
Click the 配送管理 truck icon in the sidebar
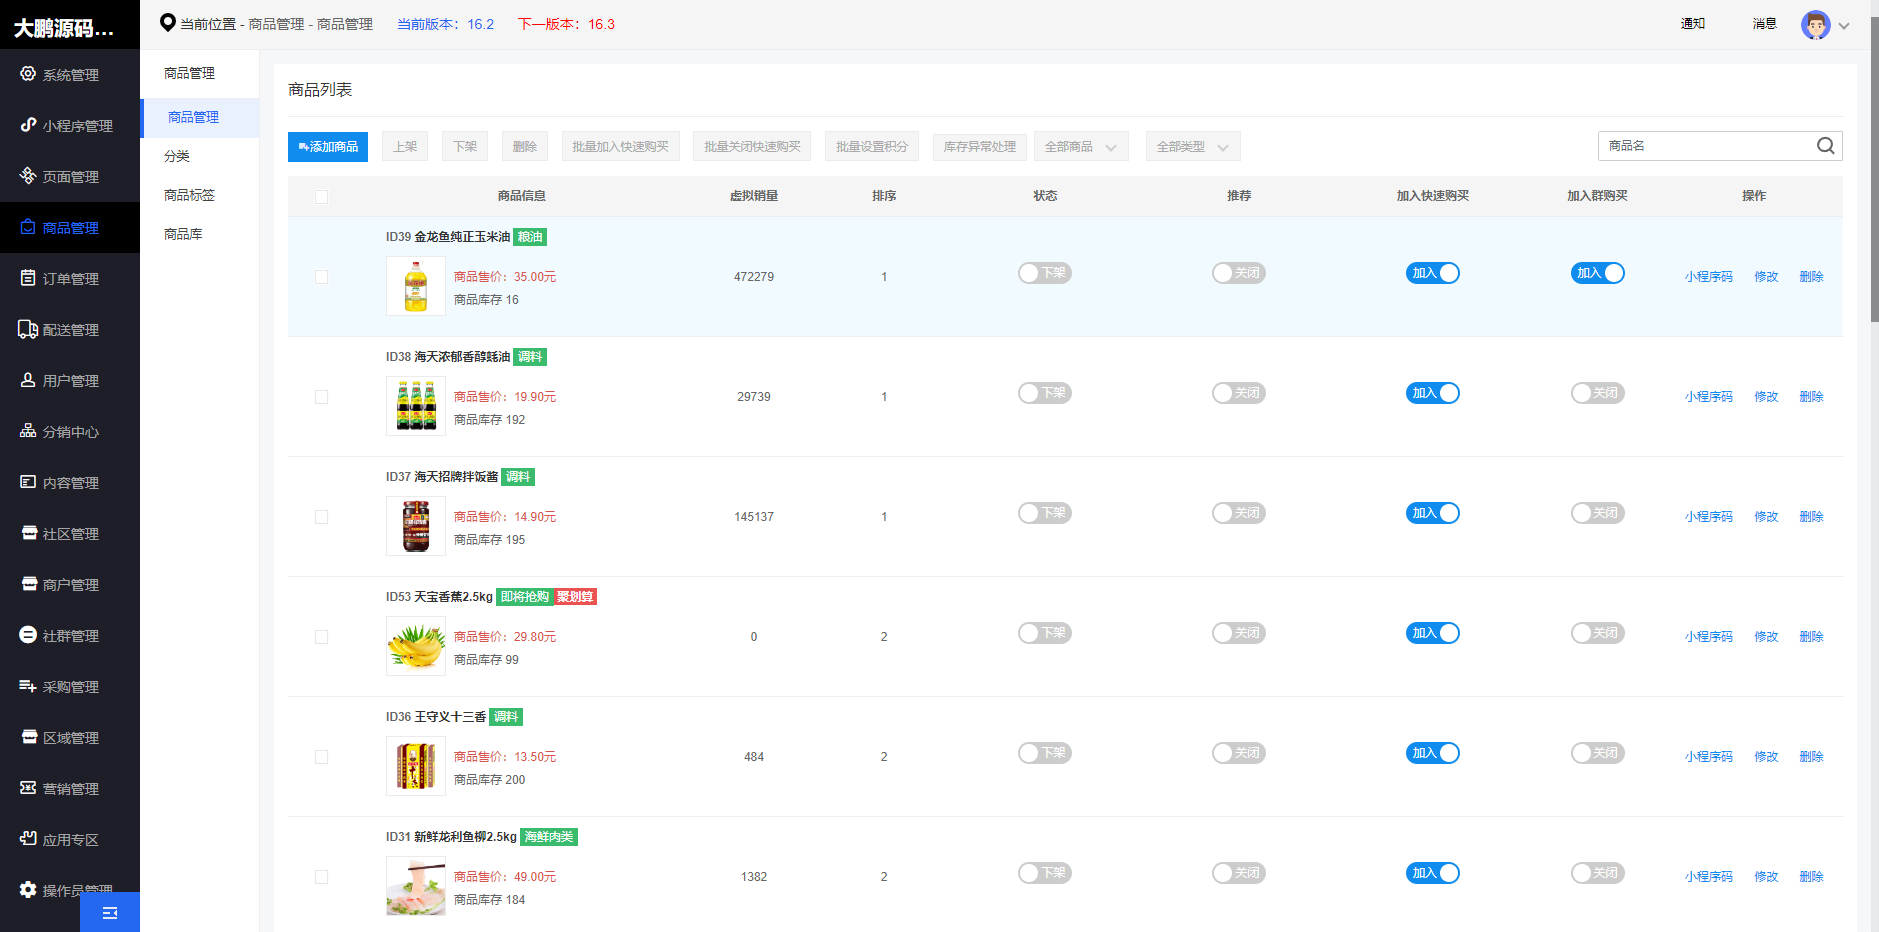tap(28, 329)
